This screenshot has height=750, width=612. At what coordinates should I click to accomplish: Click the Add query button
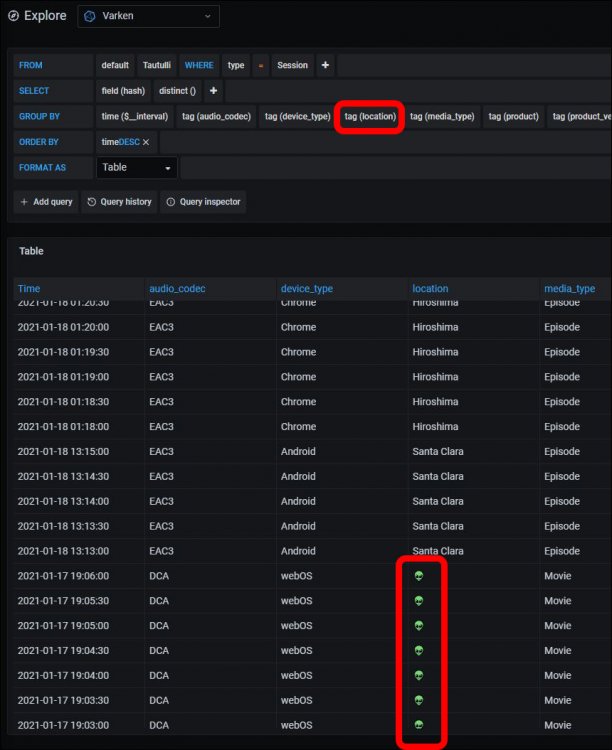(x=46, y=202)
